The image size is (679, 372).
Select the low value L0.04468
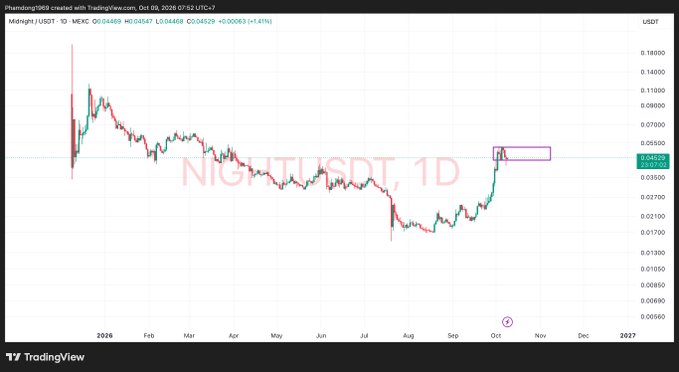tap(169, 21)
